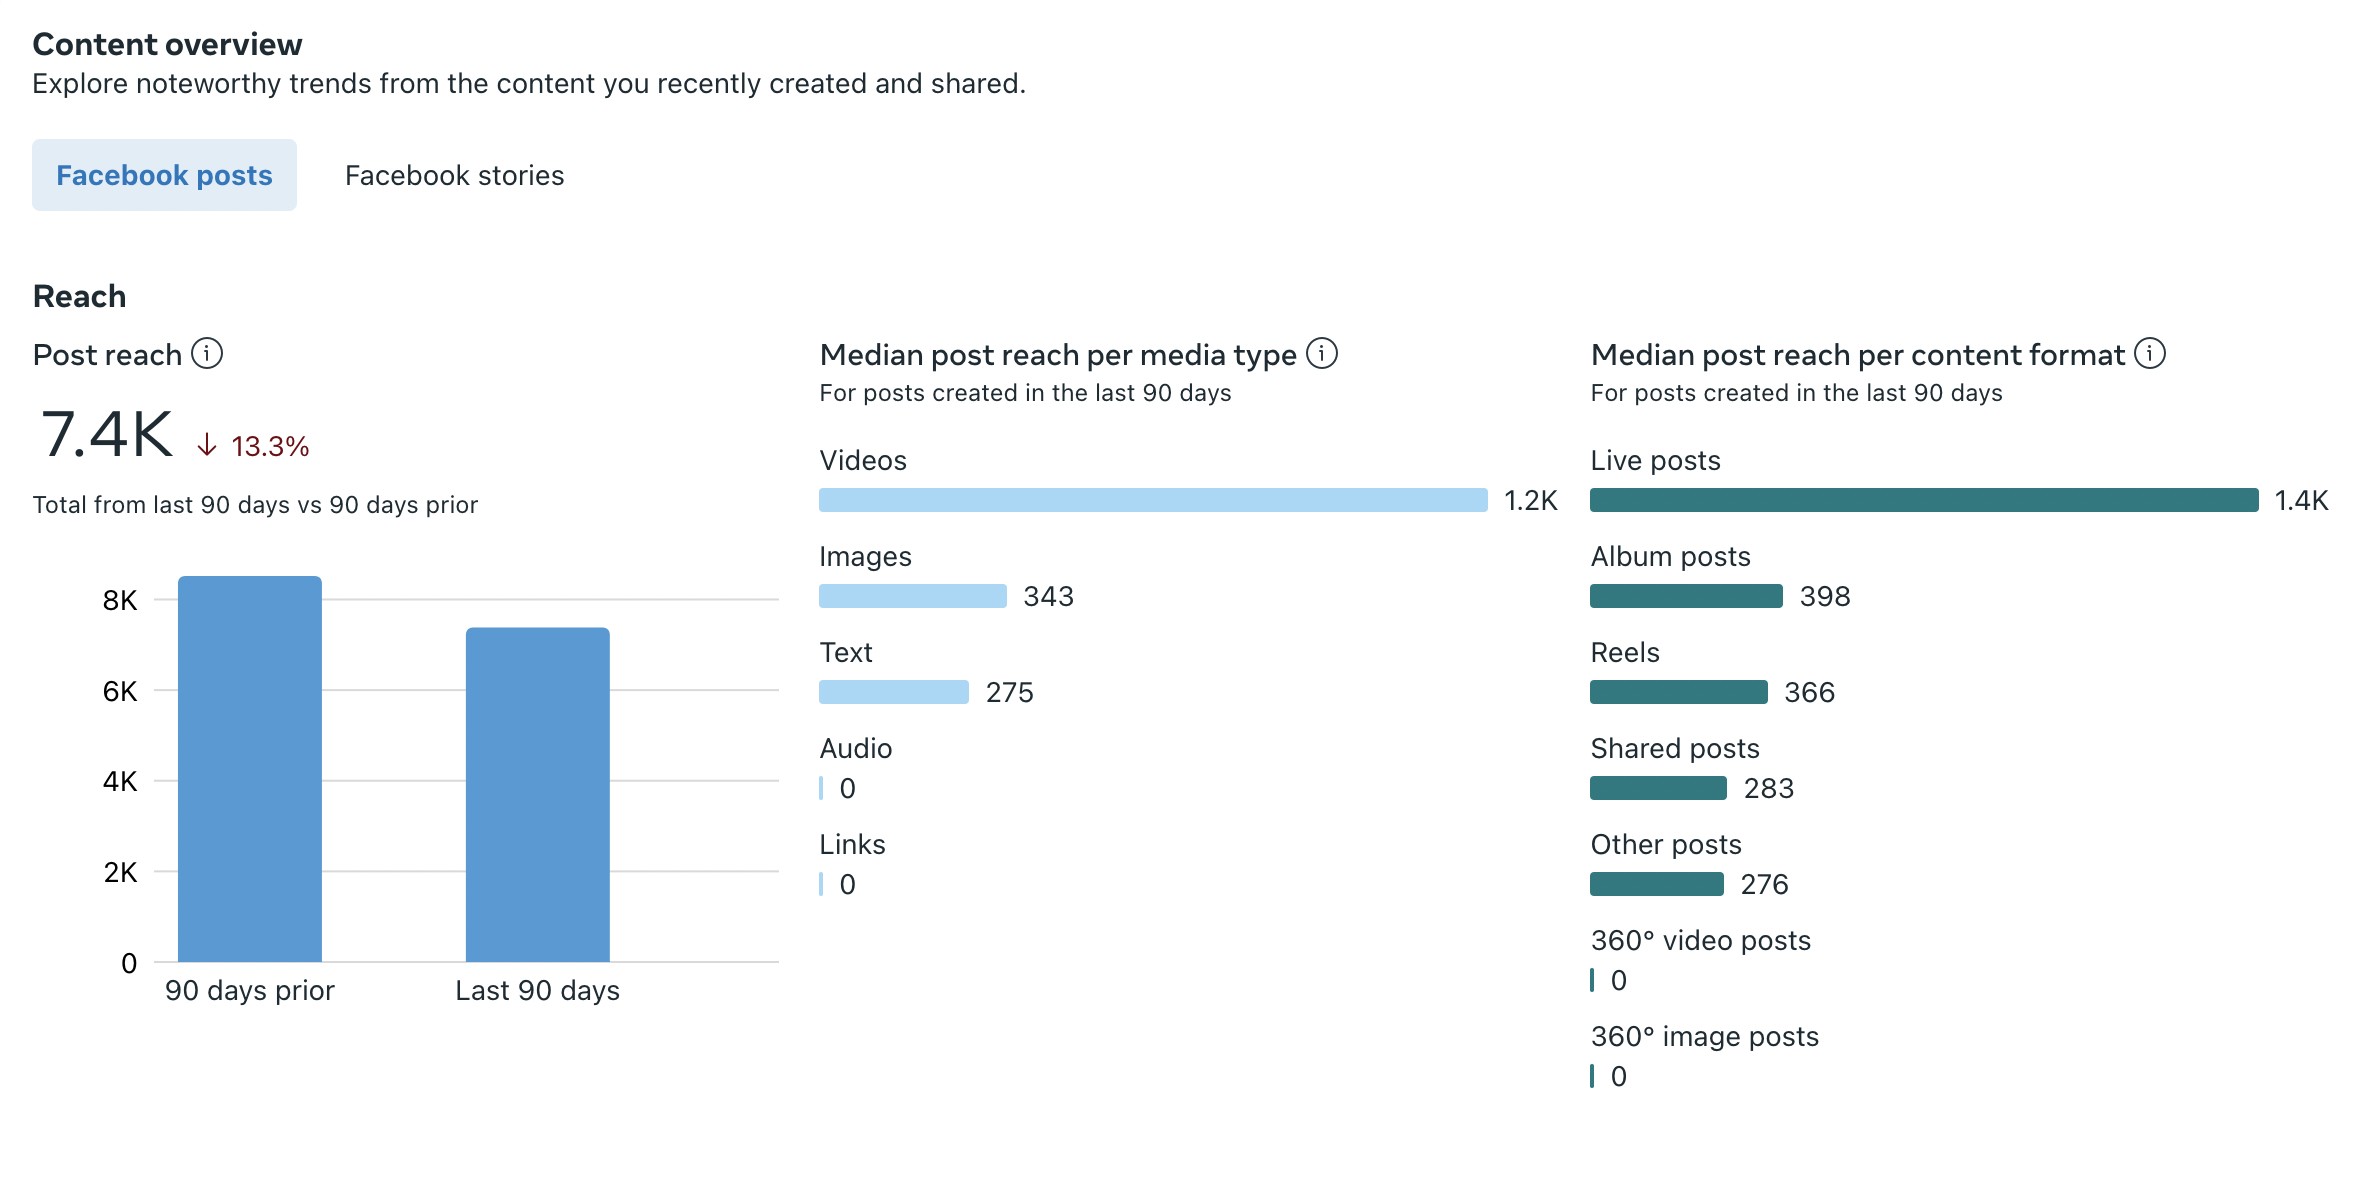Click the 7.4K post reach total
The height and width of the screenshot is (1180, 2376).
point(107,435)
